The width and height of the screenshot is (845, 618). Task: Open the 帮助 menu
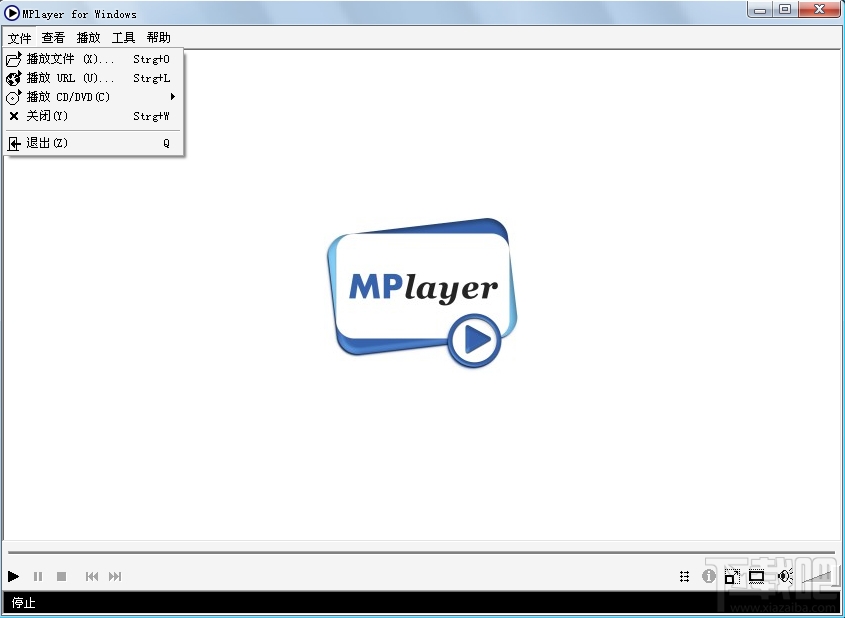[x=158, y=37]
